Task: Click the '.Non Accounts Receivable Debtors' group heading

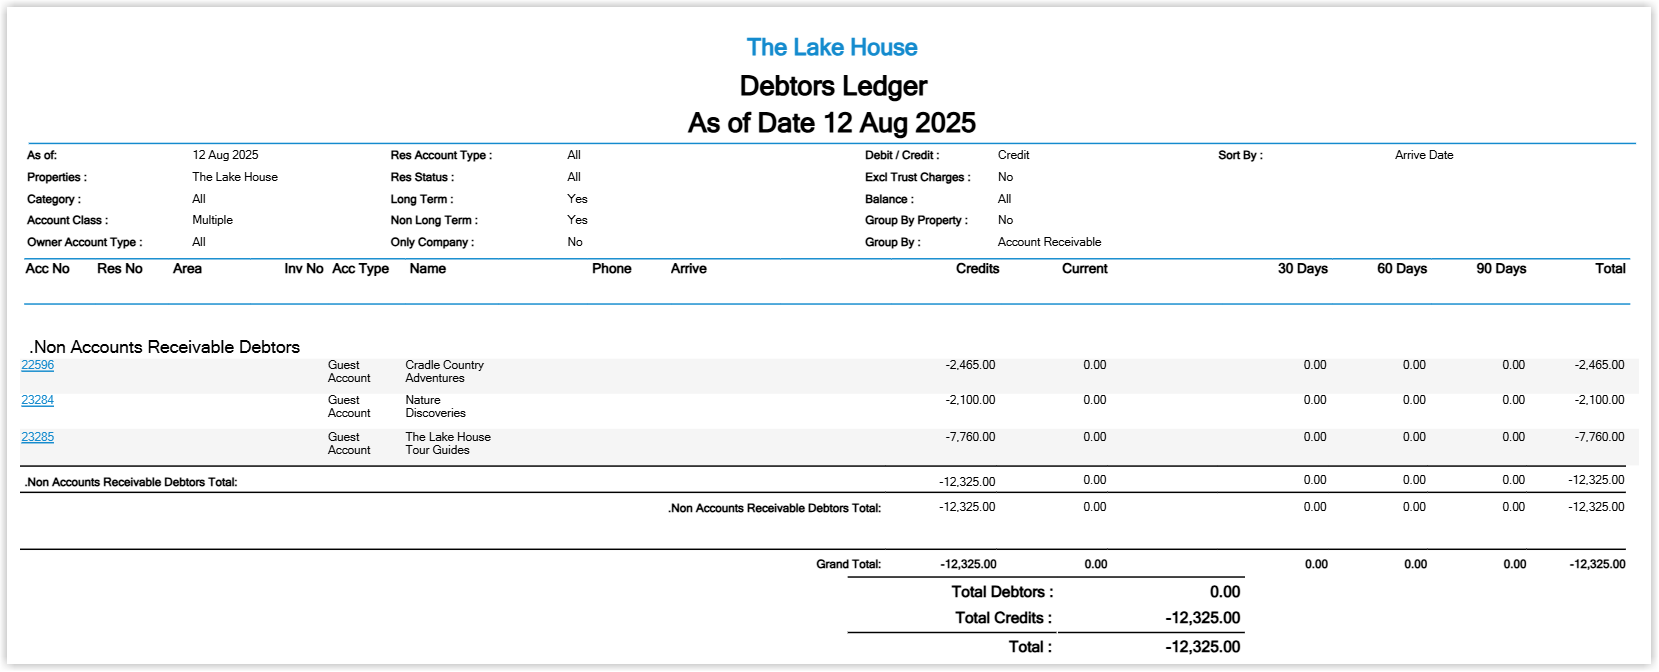Action: point(165,347)
